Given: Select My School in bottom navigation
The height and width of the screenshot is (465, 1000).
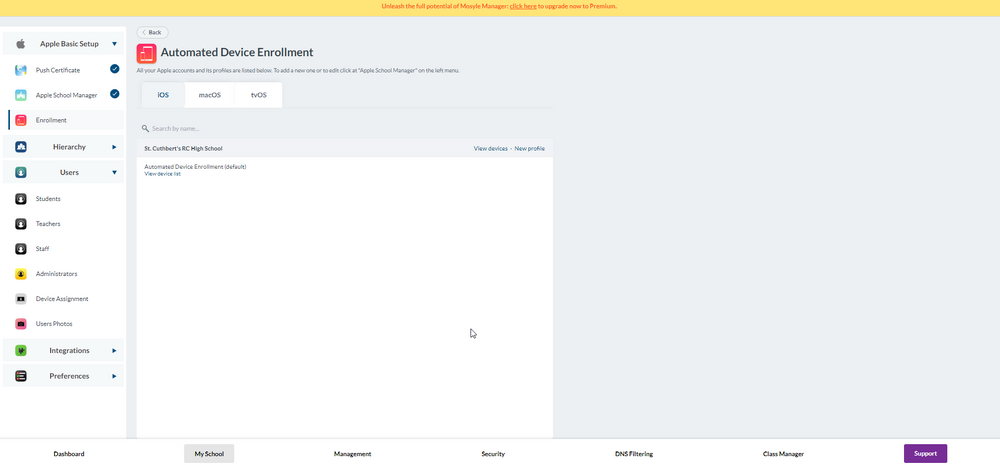Looking at the screenshot, I should (209, 454).
